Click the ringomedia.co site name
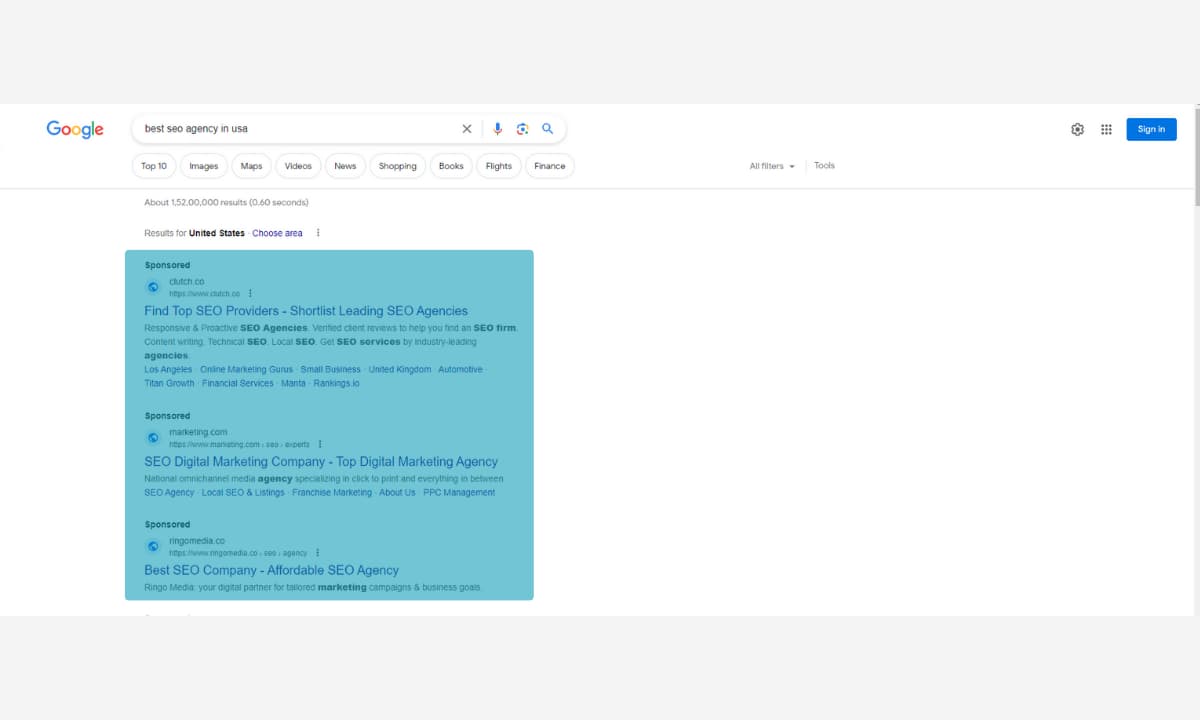This screenshot has width=1200, height=720. click(x=197, y=541)
